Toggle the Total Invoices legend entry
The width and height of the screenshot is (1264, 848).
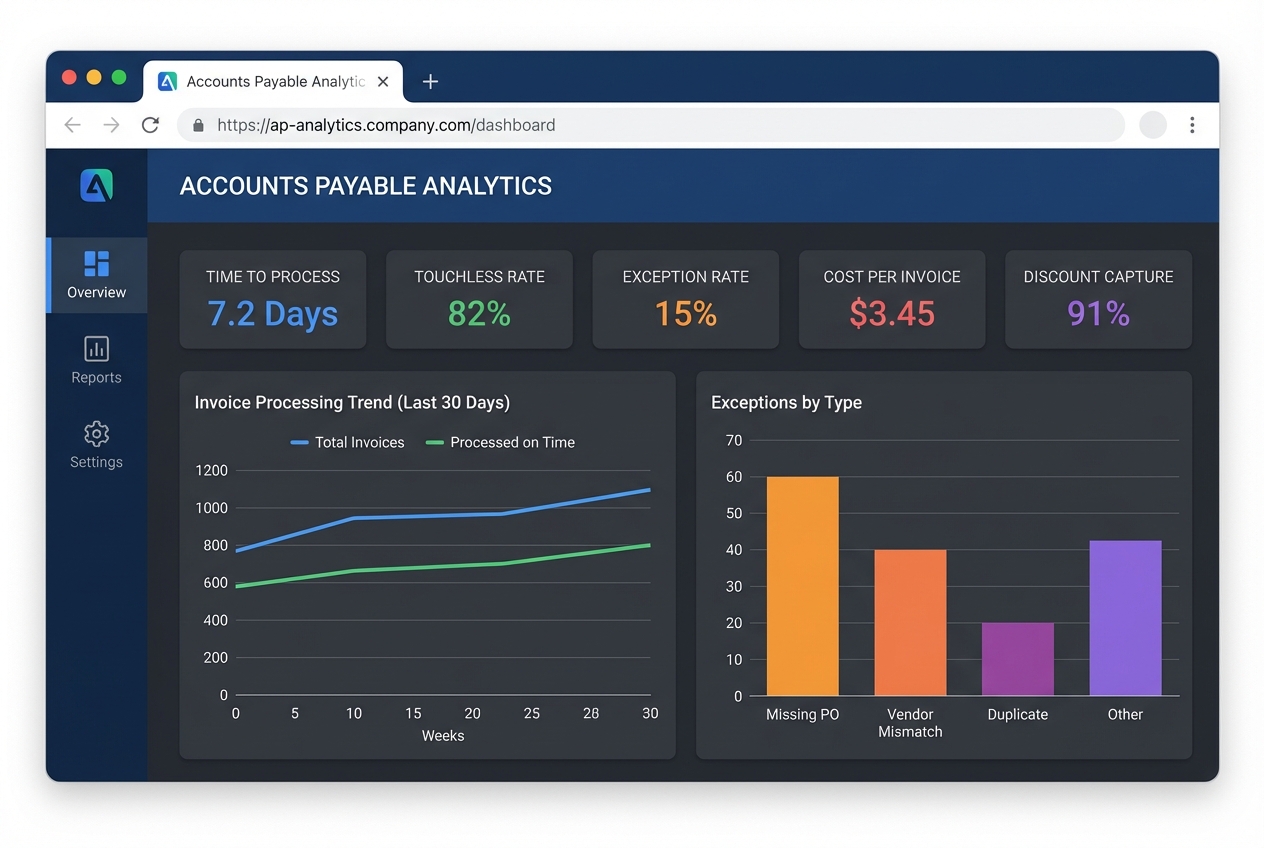click(x=347, y=442)
